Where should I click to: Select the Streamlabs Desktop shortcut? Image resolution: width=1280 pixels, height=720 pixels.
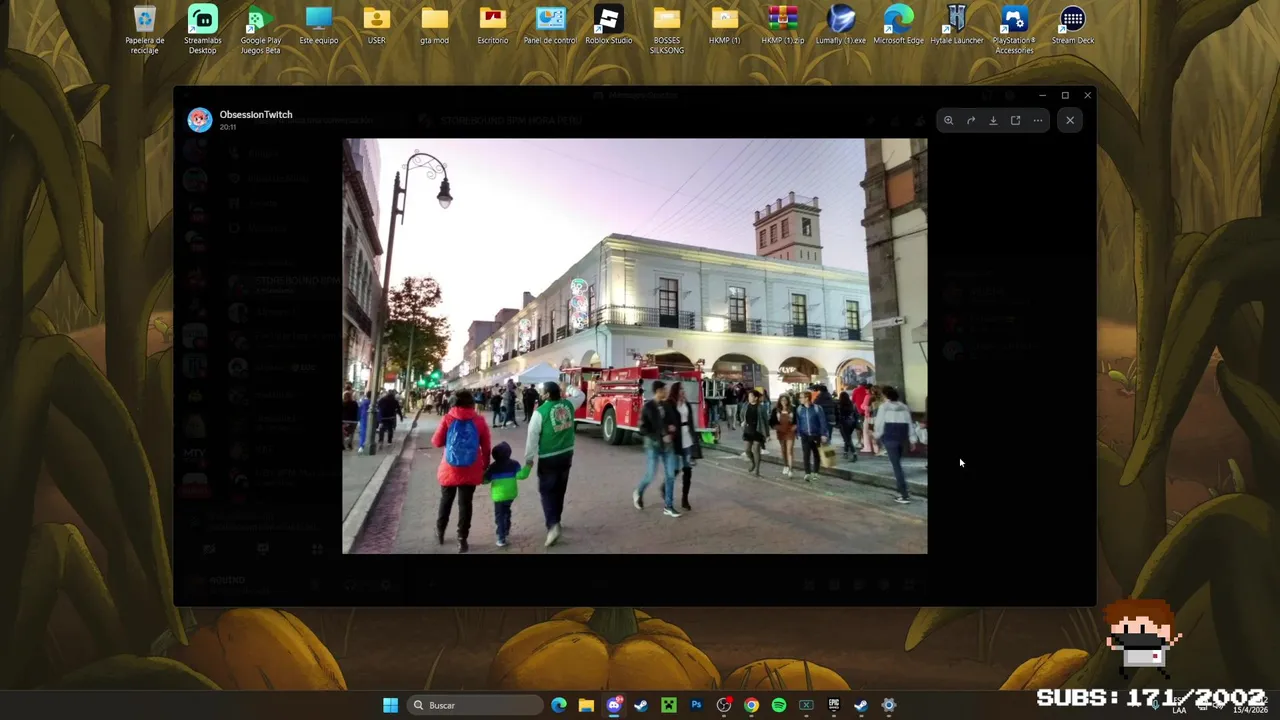pyautogui.click(x=203, y=30)
